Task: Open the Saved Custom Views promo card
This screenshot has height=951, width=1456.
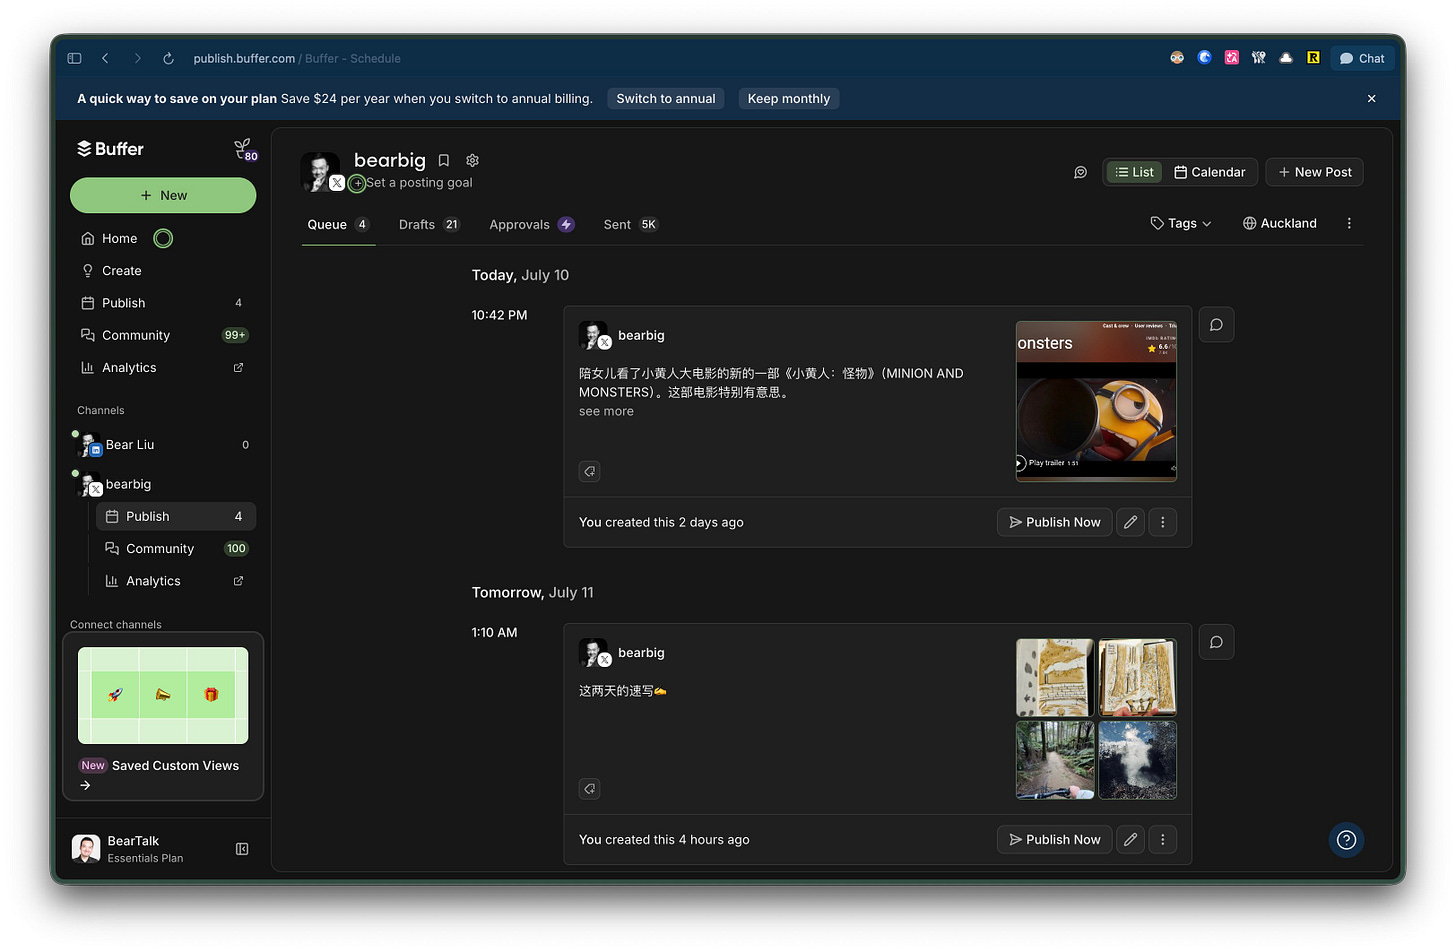Action: click(x=163, y=717)
